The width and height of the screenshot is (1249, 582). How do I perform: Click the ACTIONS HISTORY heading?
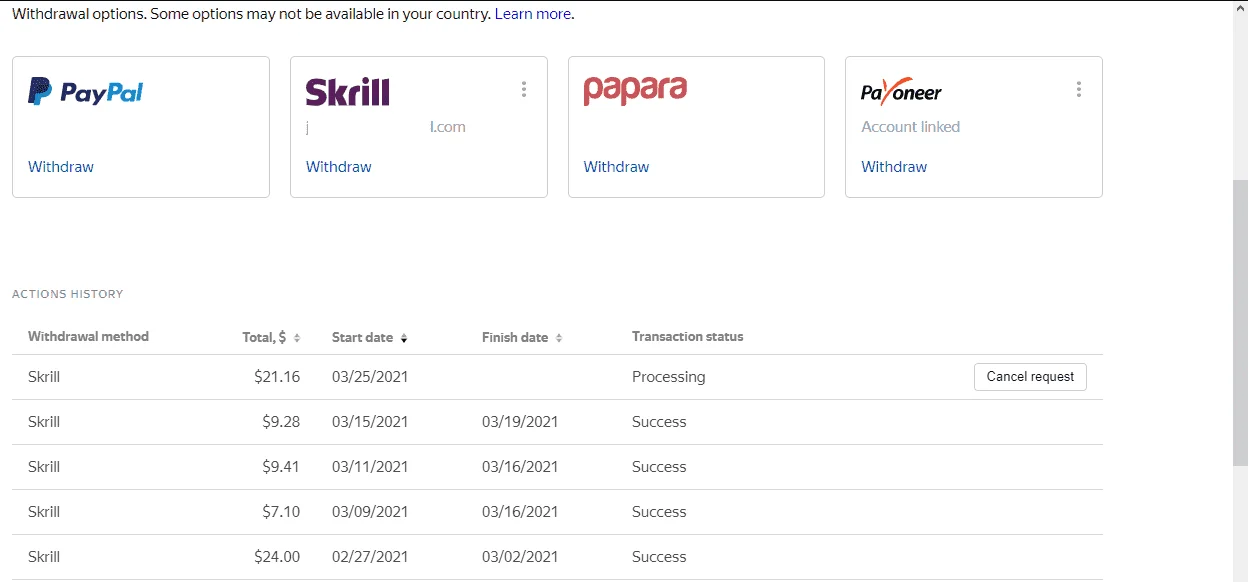(68, 294)
